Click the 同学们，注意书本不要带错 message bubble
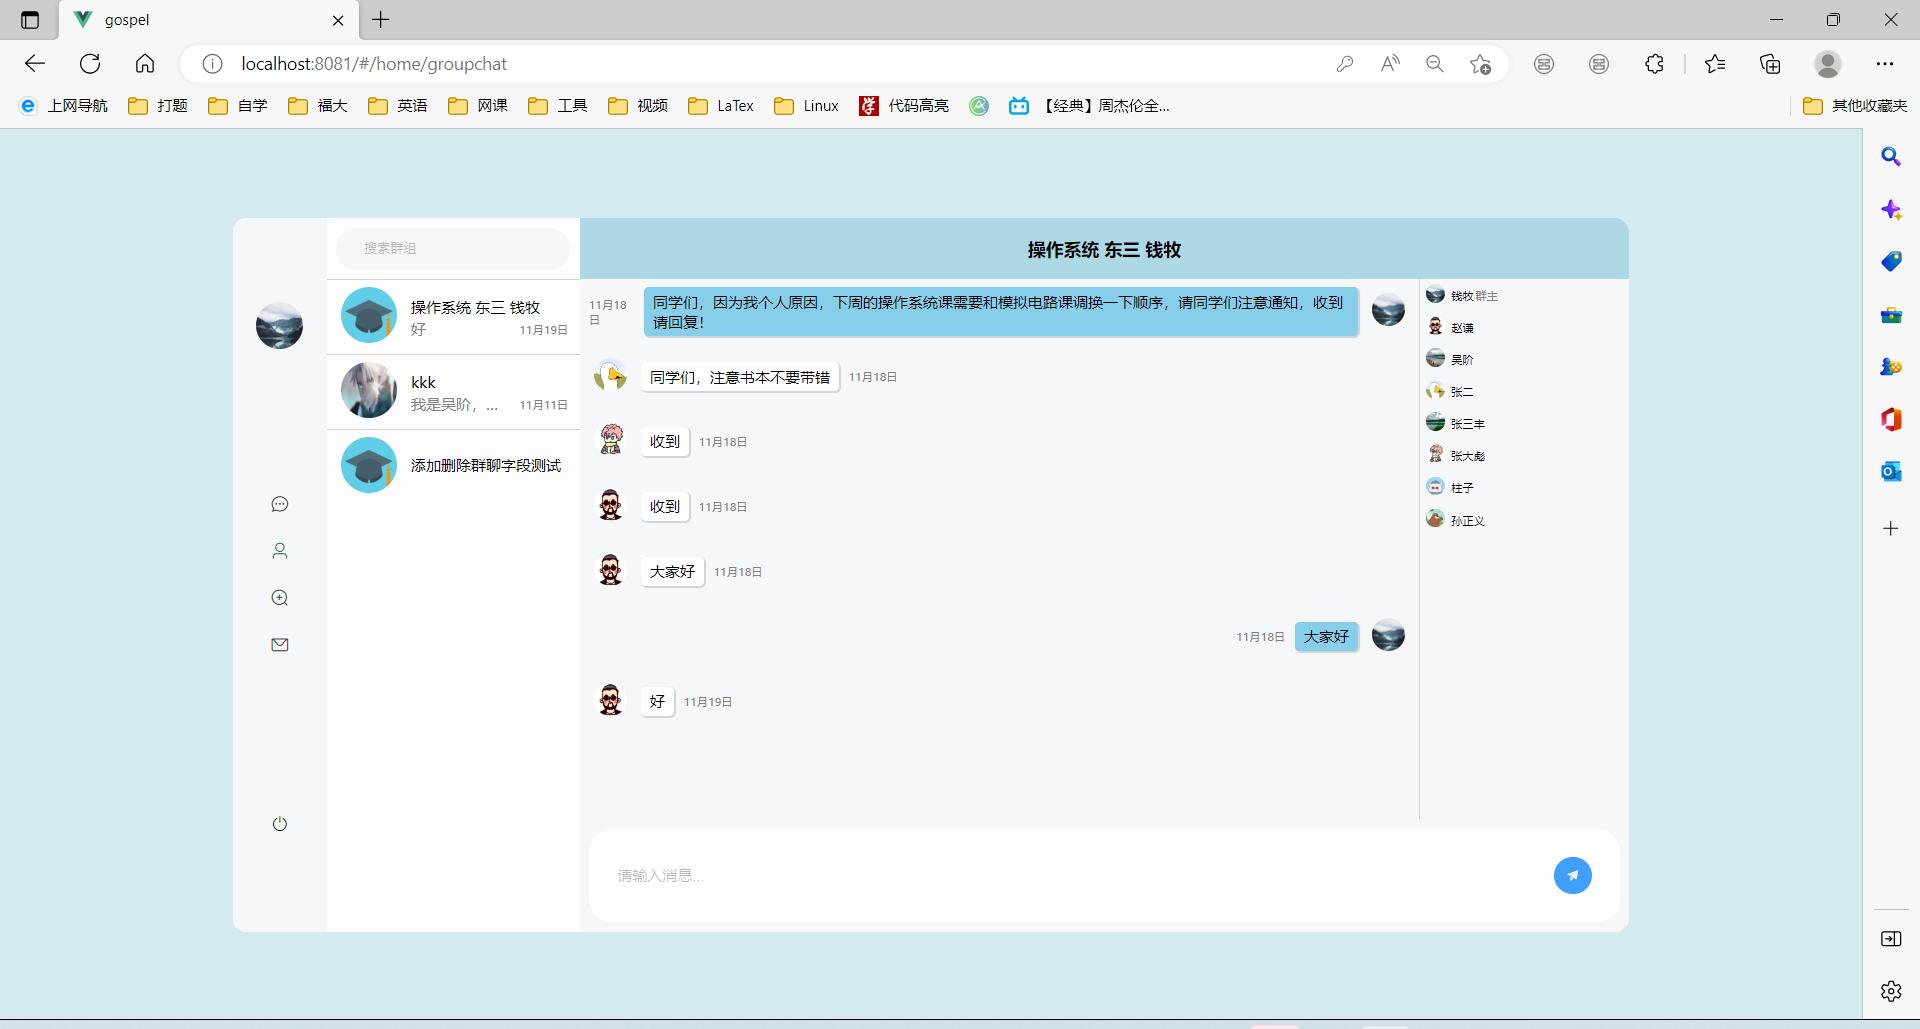This screenshot has width=1920, height=1029. pyautogui.click(x=740, y=377)
